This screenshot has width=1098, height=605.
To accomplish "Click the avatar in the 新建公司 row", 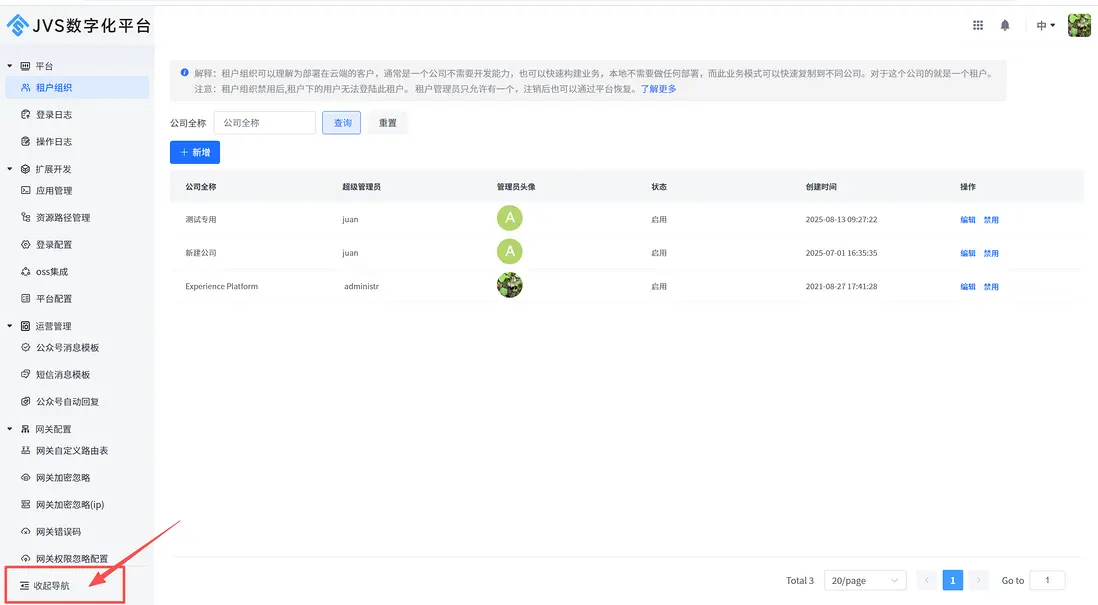I will tap(510, 251).
